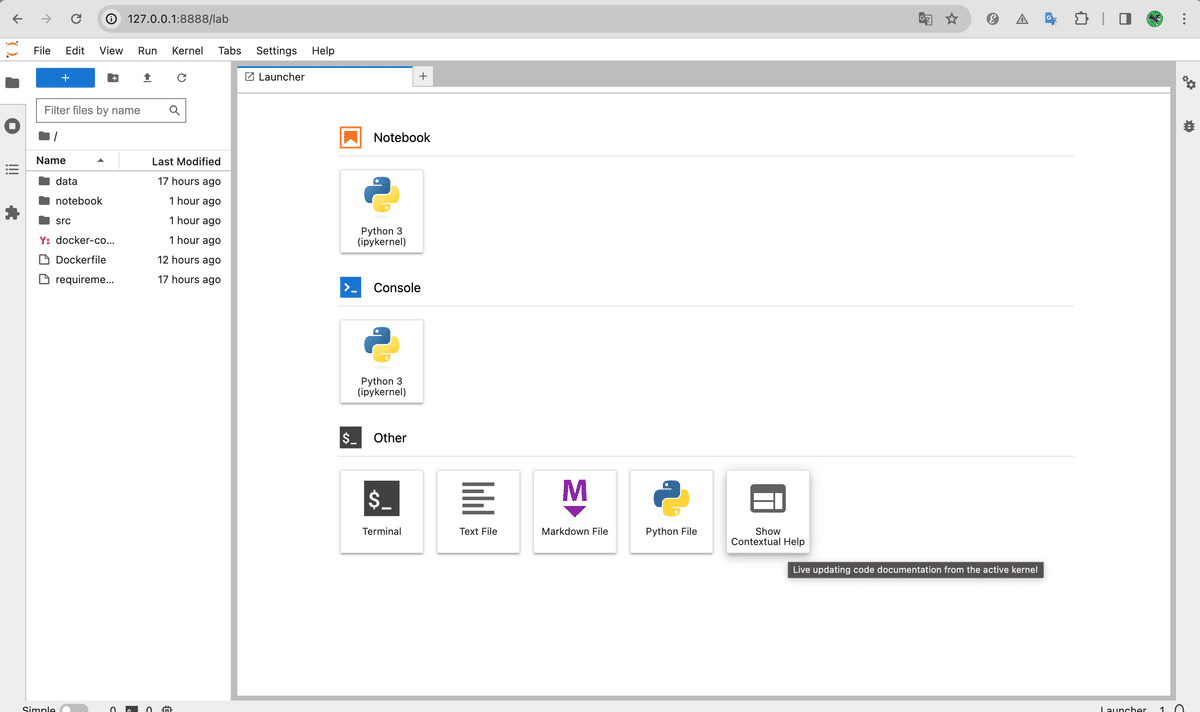The image size is (1200, 712).
Task: Open the Help menu
Action: pos(323,51)
